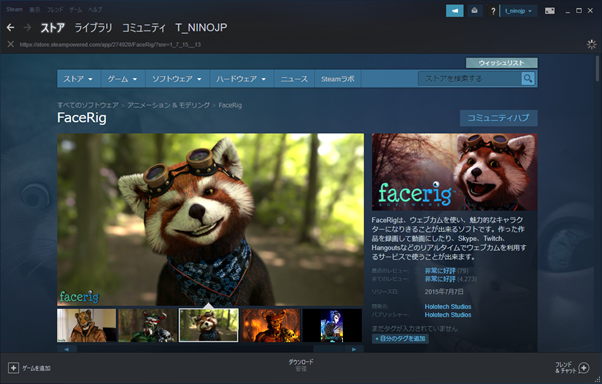Open the フレンド menu
602x384 pixels.
pyautogui.click(x=55, y=10)
